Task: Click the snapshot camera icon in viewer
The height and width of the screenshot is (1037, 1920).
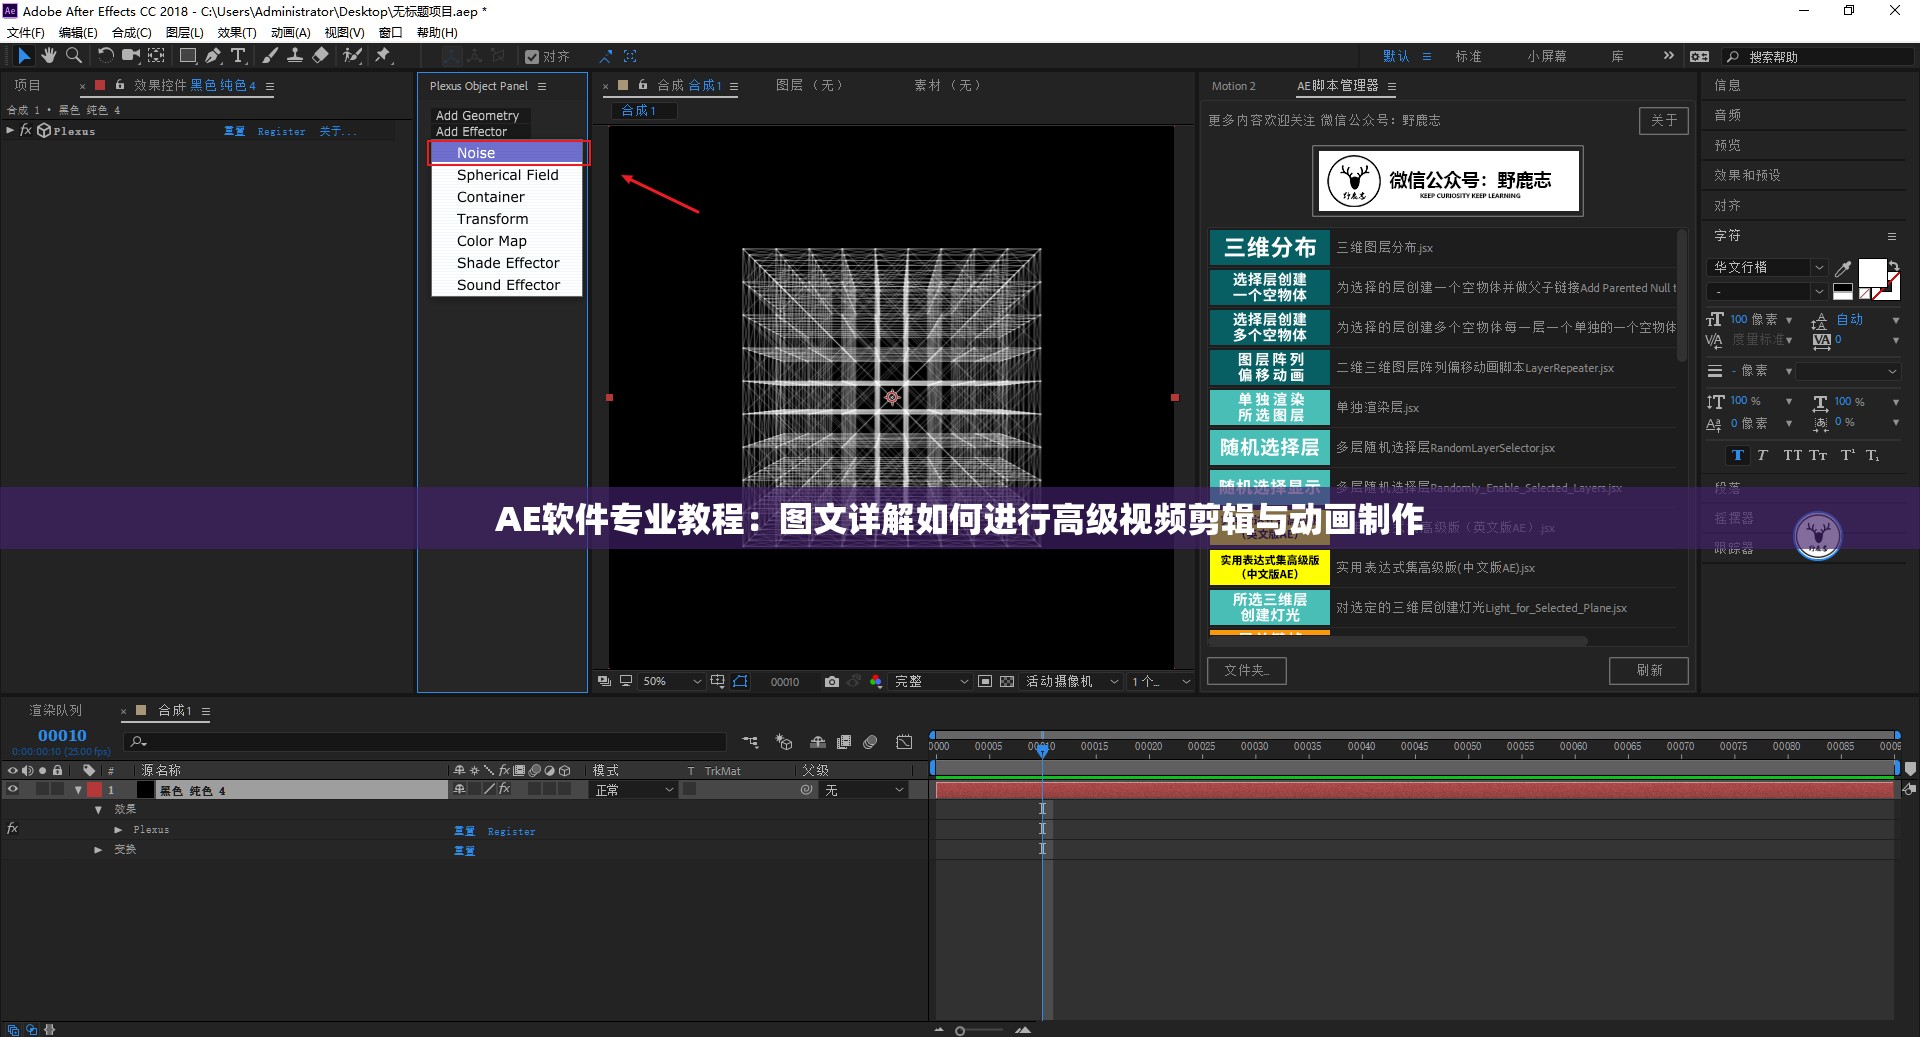Action: pos(831,681)
